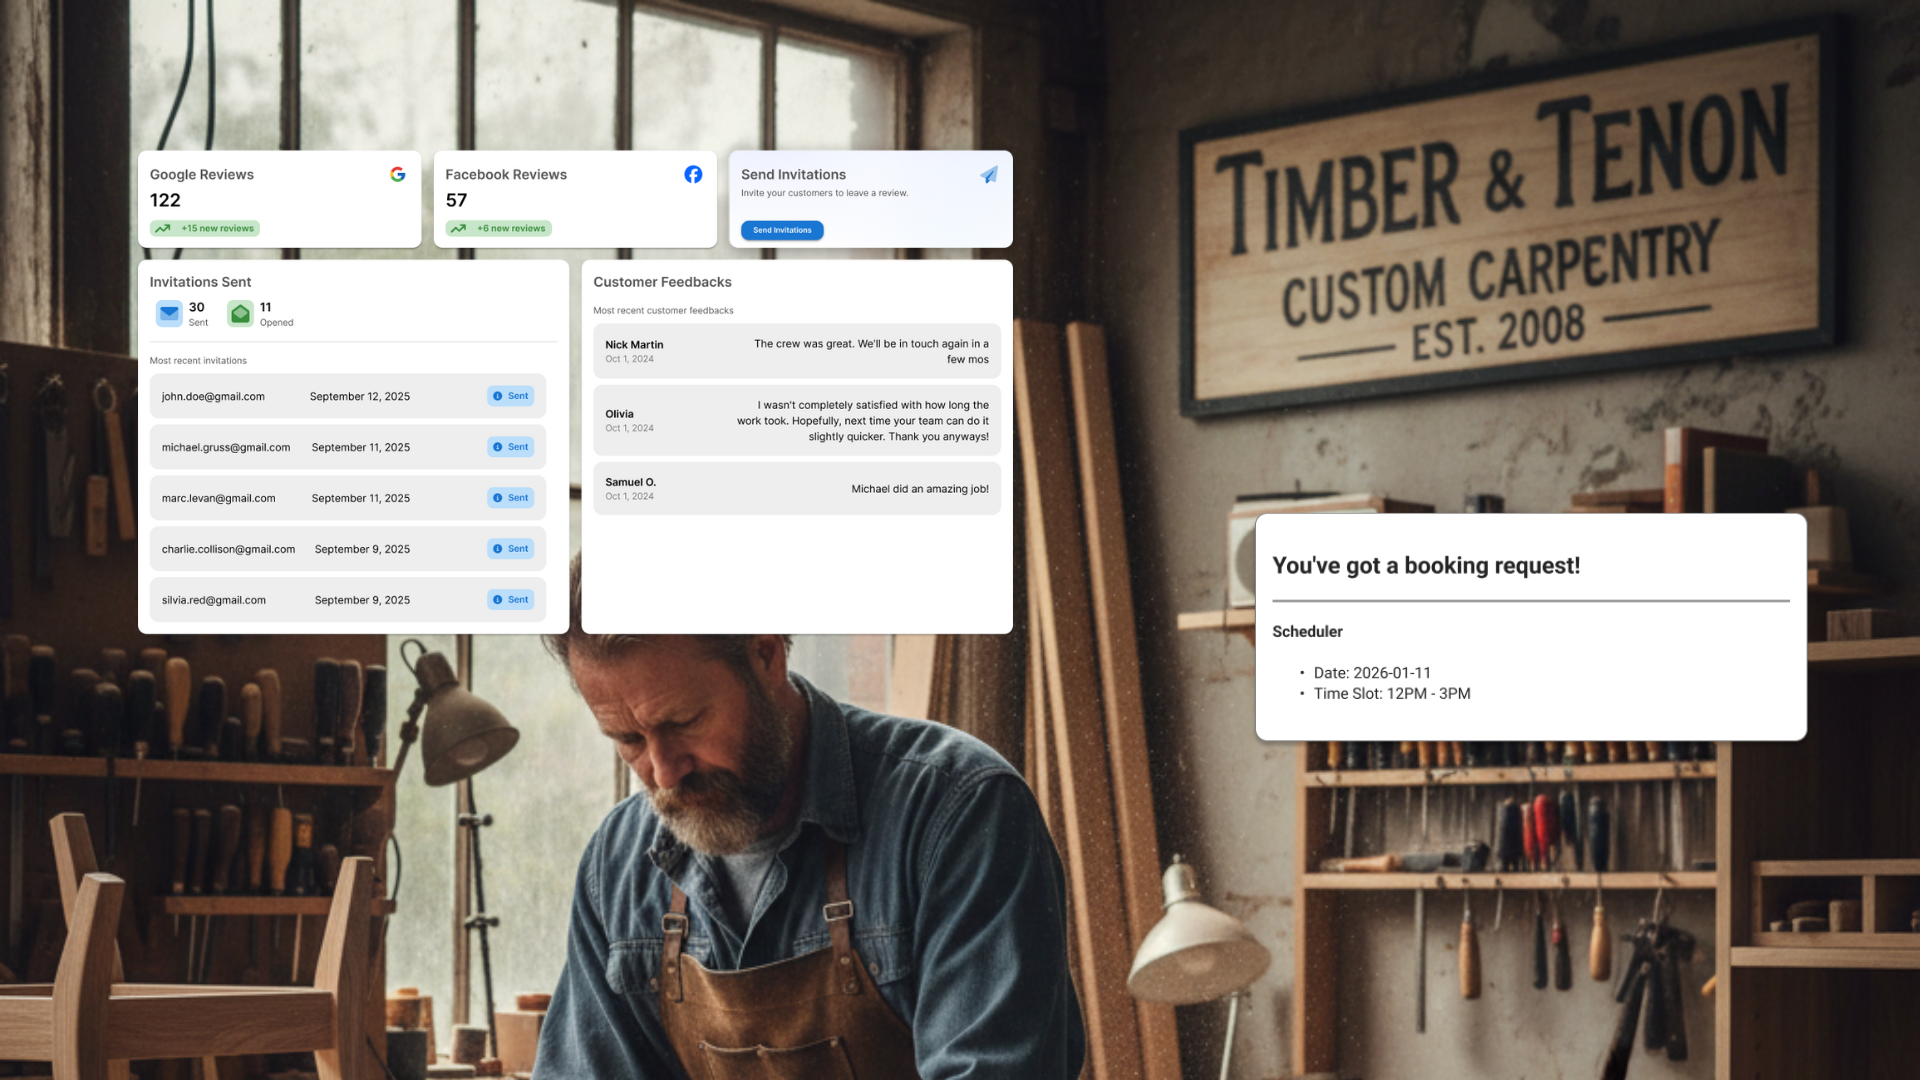1920x1080 pixels.
Task: Click the blue Sent envelope icon
Action: click(169, 314)
